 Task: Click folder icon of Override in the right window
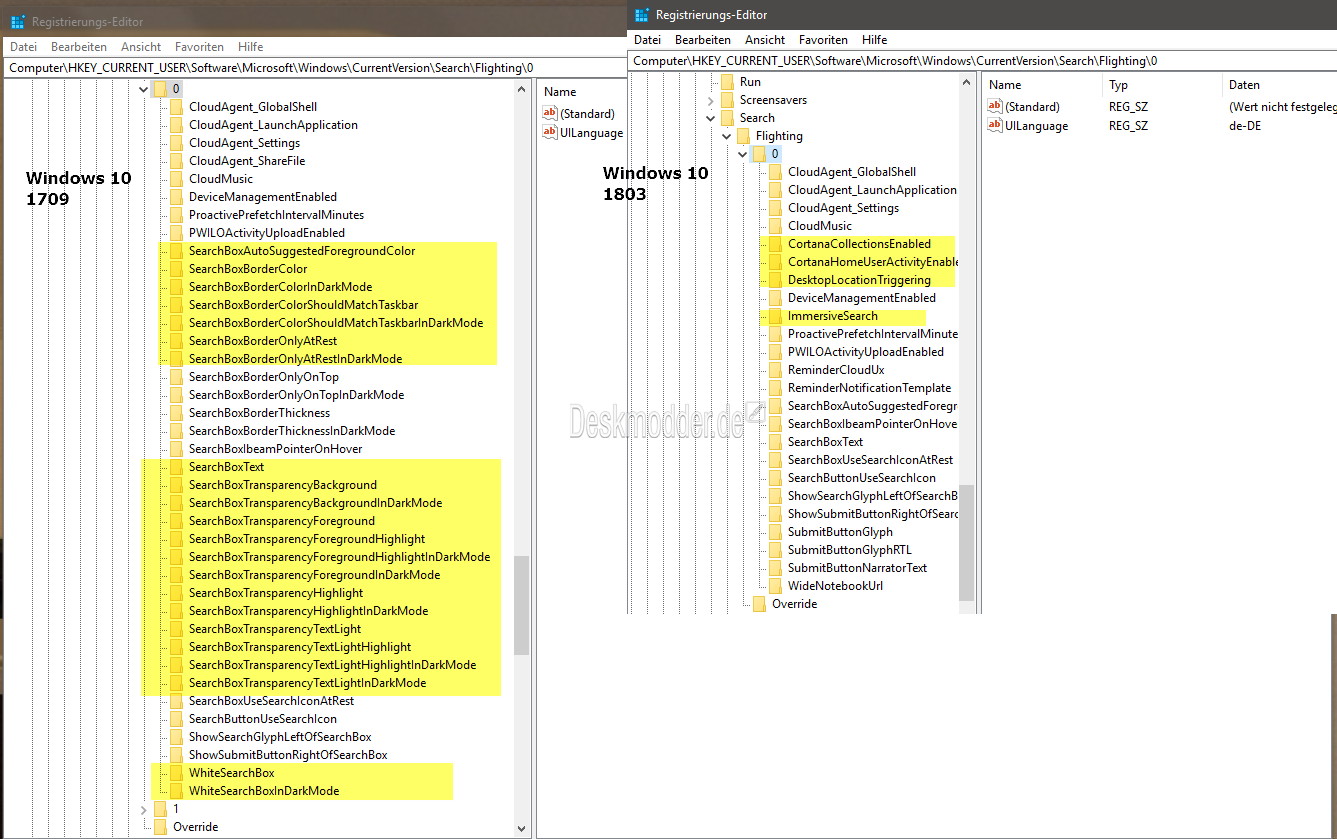(759, 604)
